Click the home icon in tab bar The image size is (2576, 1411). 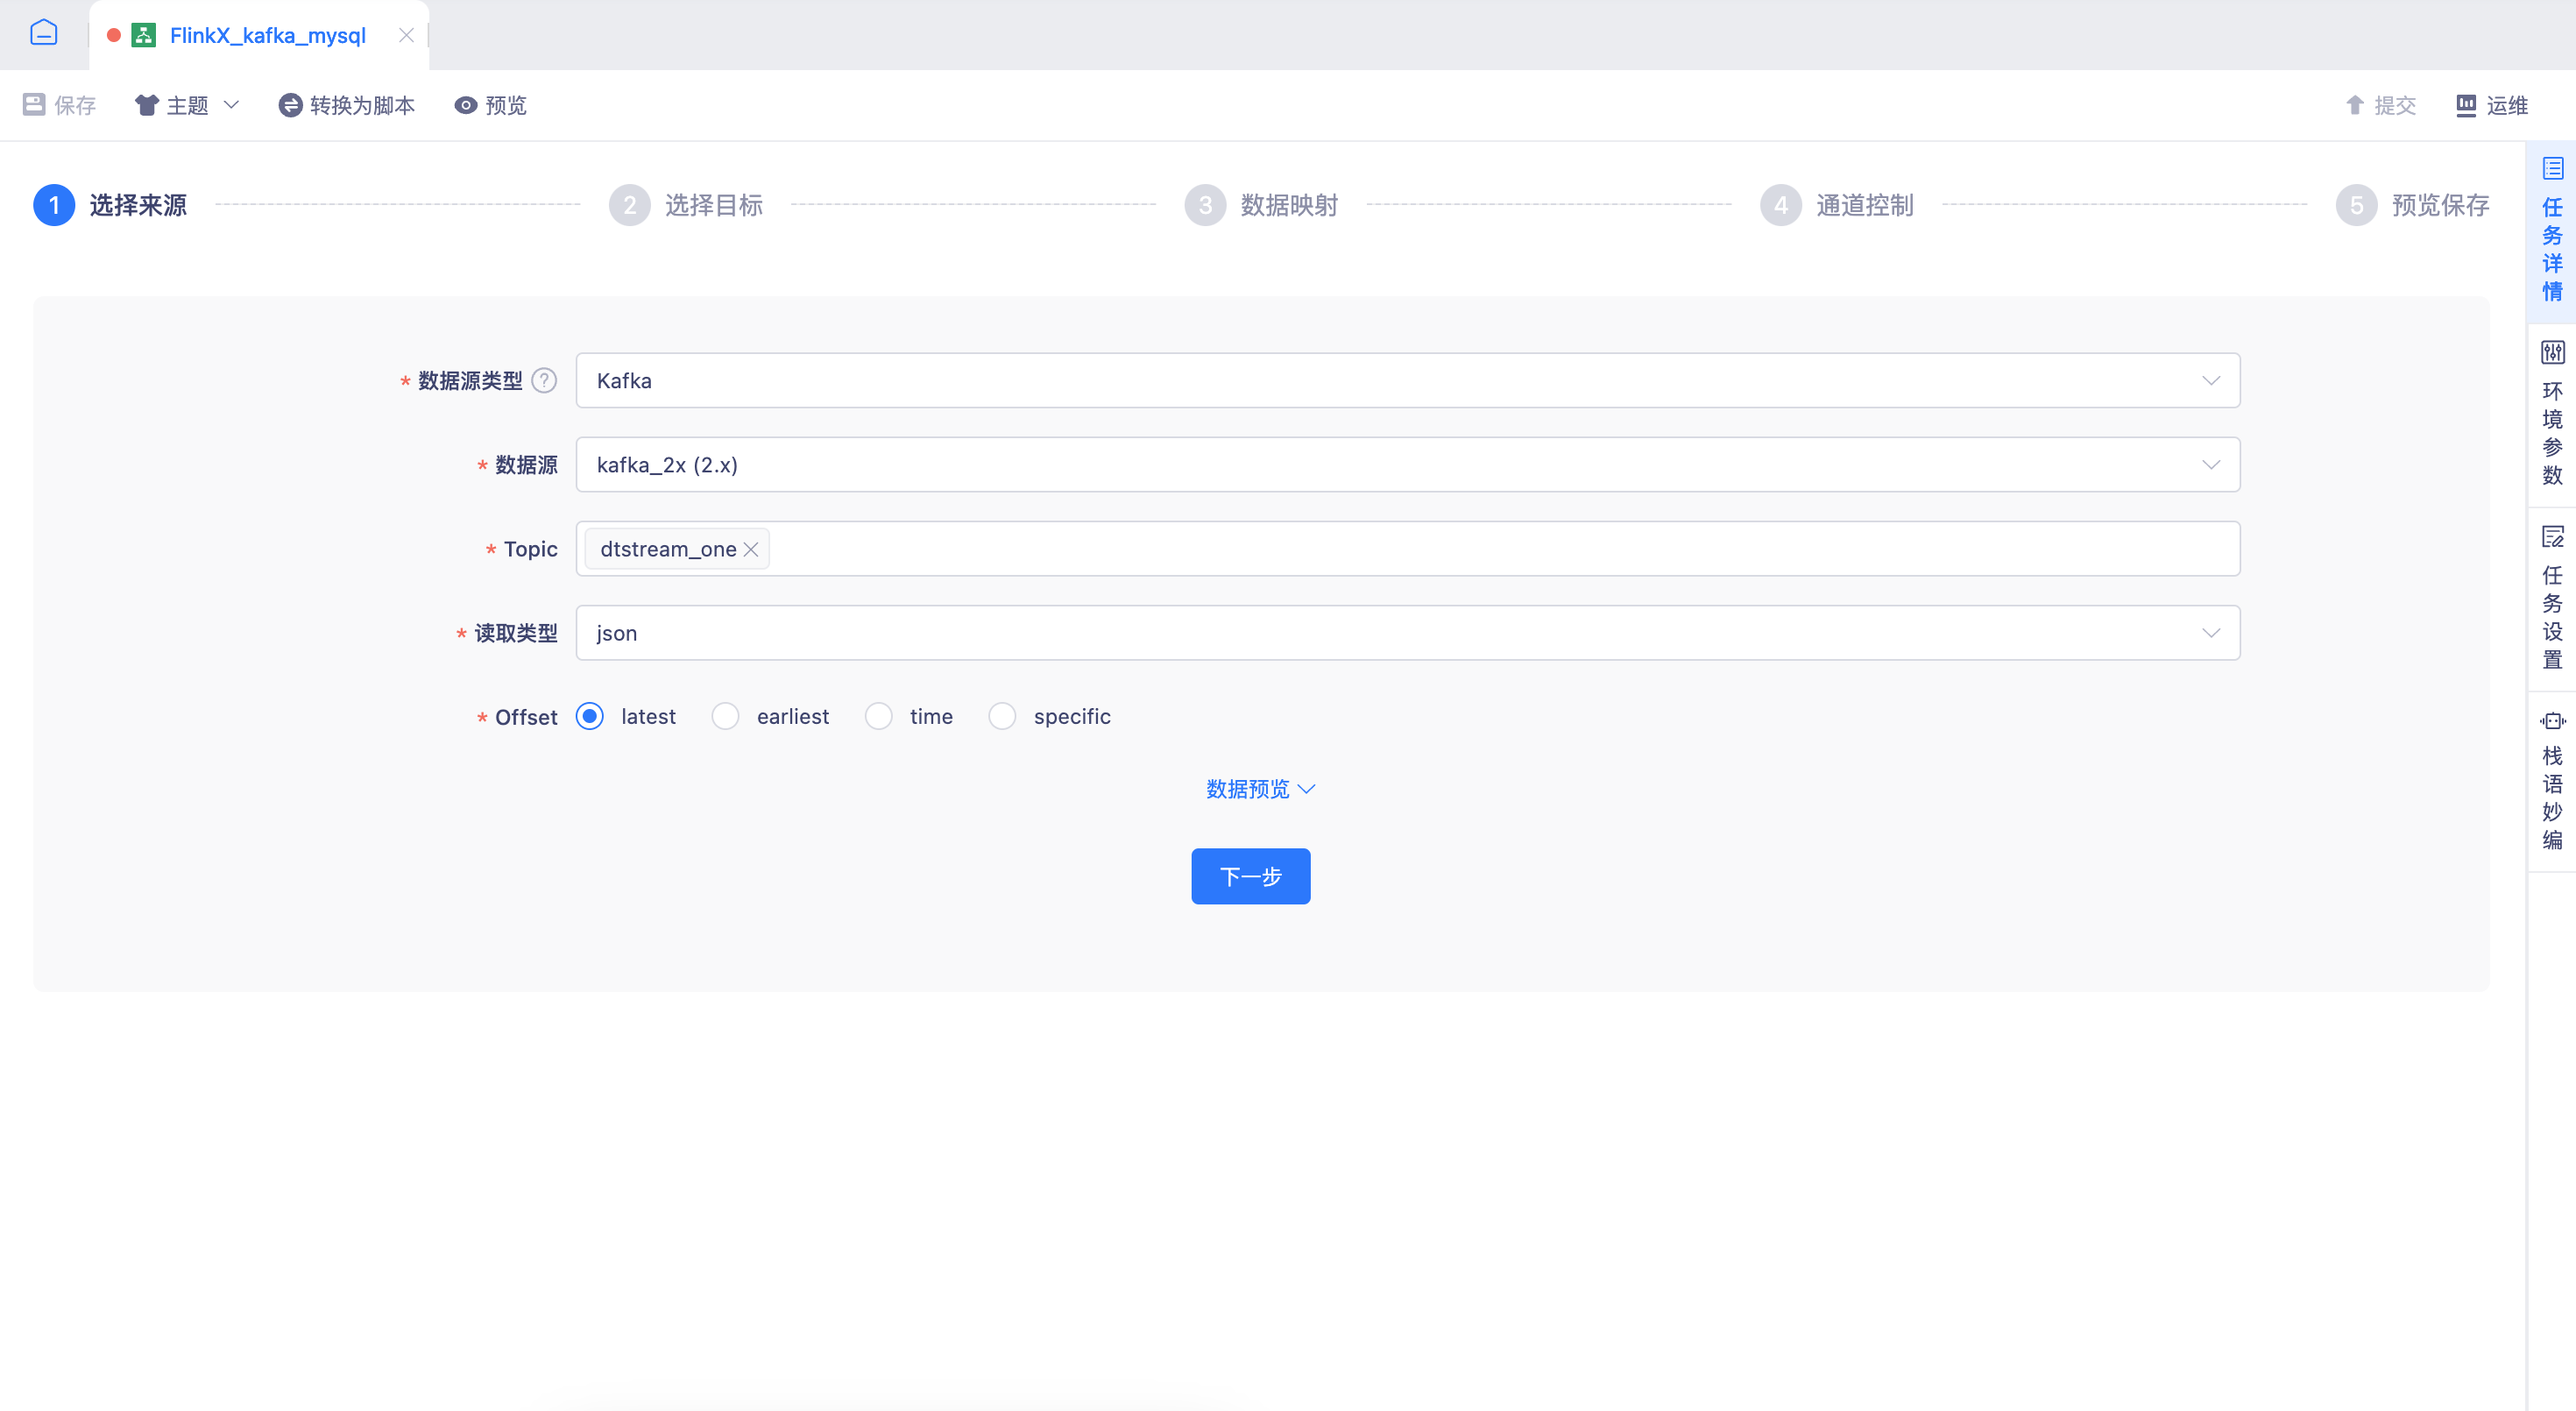click(x=44, y=34)
